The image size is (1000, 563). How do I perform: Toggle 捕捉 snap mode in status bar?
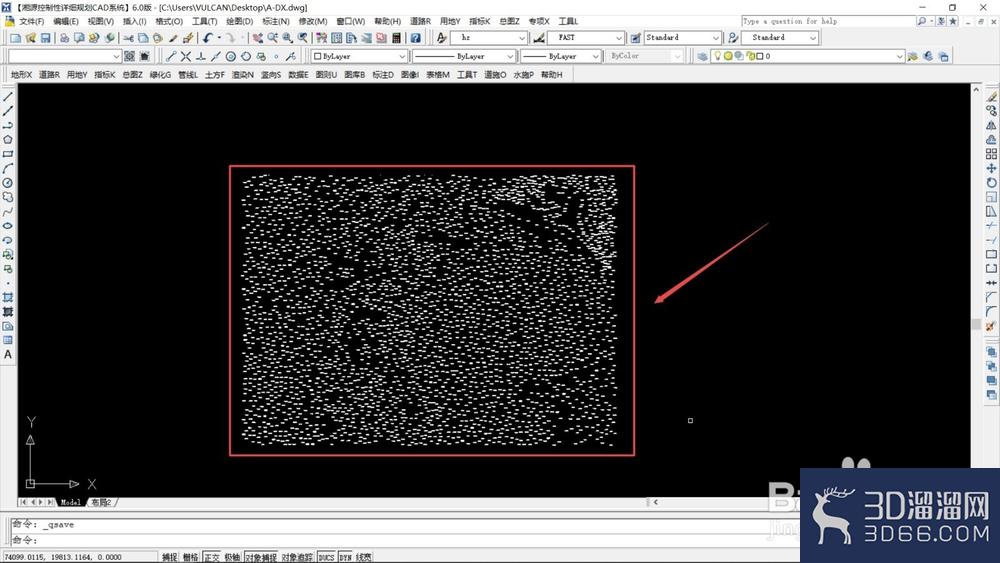point(170,557)
